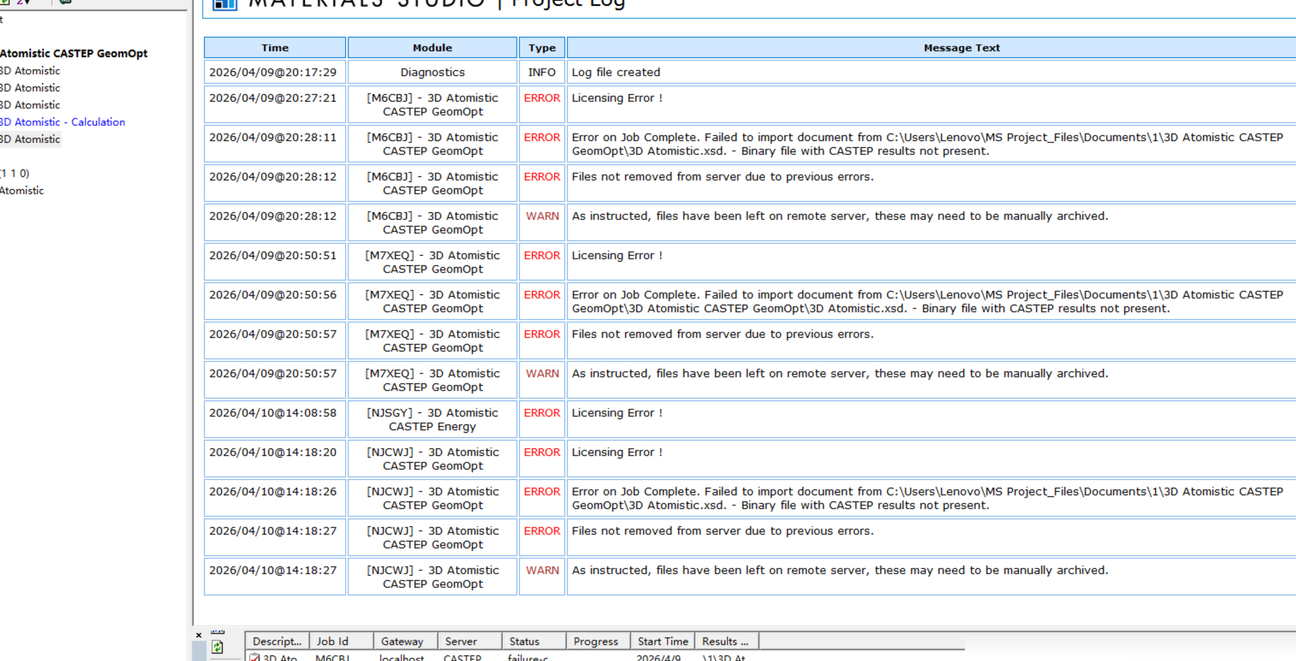This screenshot has height=661, width=1296.
Task: Click the refresh jobs icon in job explorer
Action: [217, 648]
